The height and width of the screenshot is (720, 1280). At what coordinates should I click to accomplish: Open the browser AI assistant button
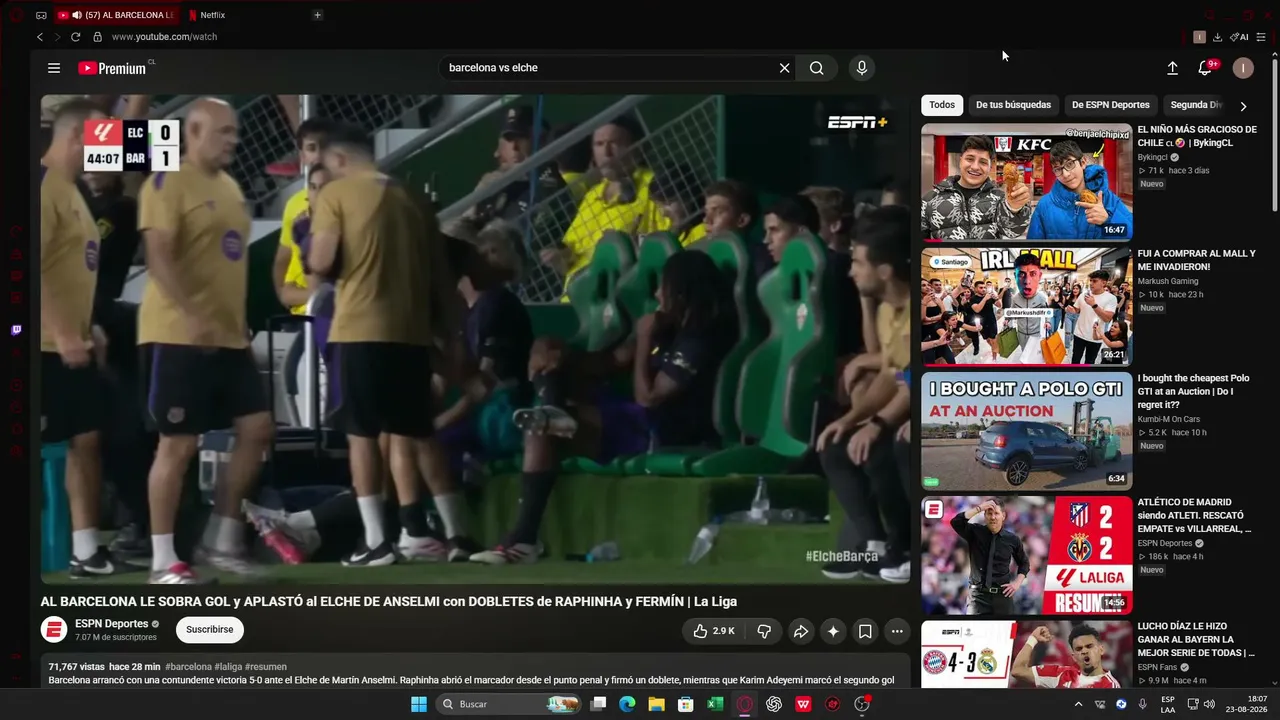[1240, 37]
